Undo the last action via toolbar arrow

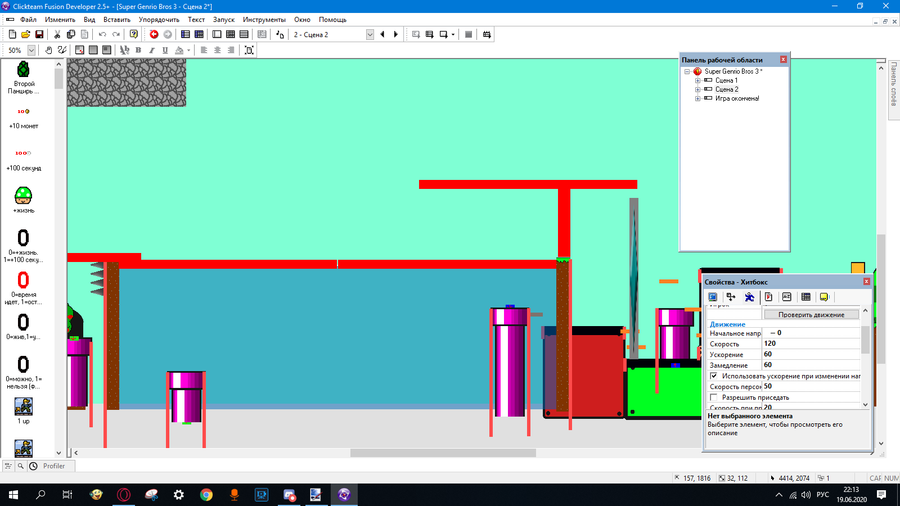pyautogui.click(x=102, y=34)
